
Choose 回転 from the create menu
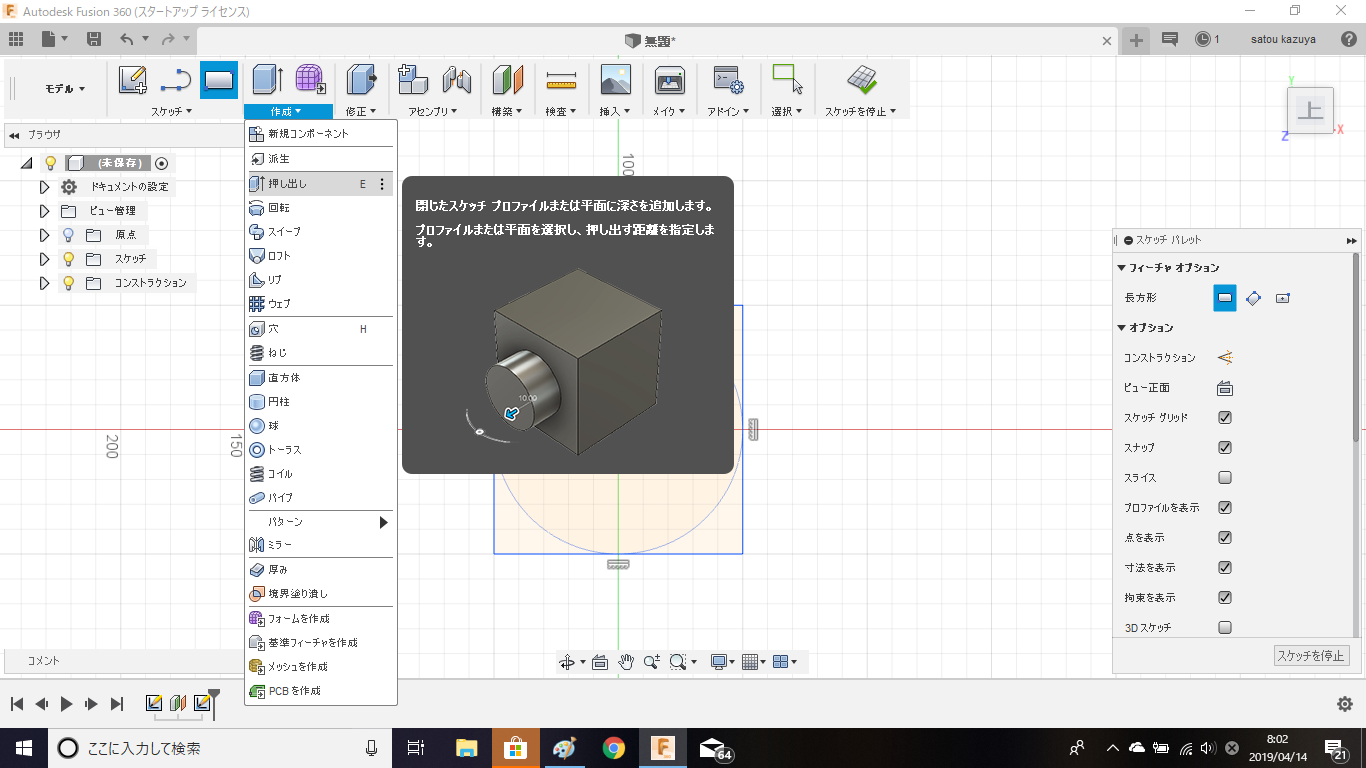319,208
